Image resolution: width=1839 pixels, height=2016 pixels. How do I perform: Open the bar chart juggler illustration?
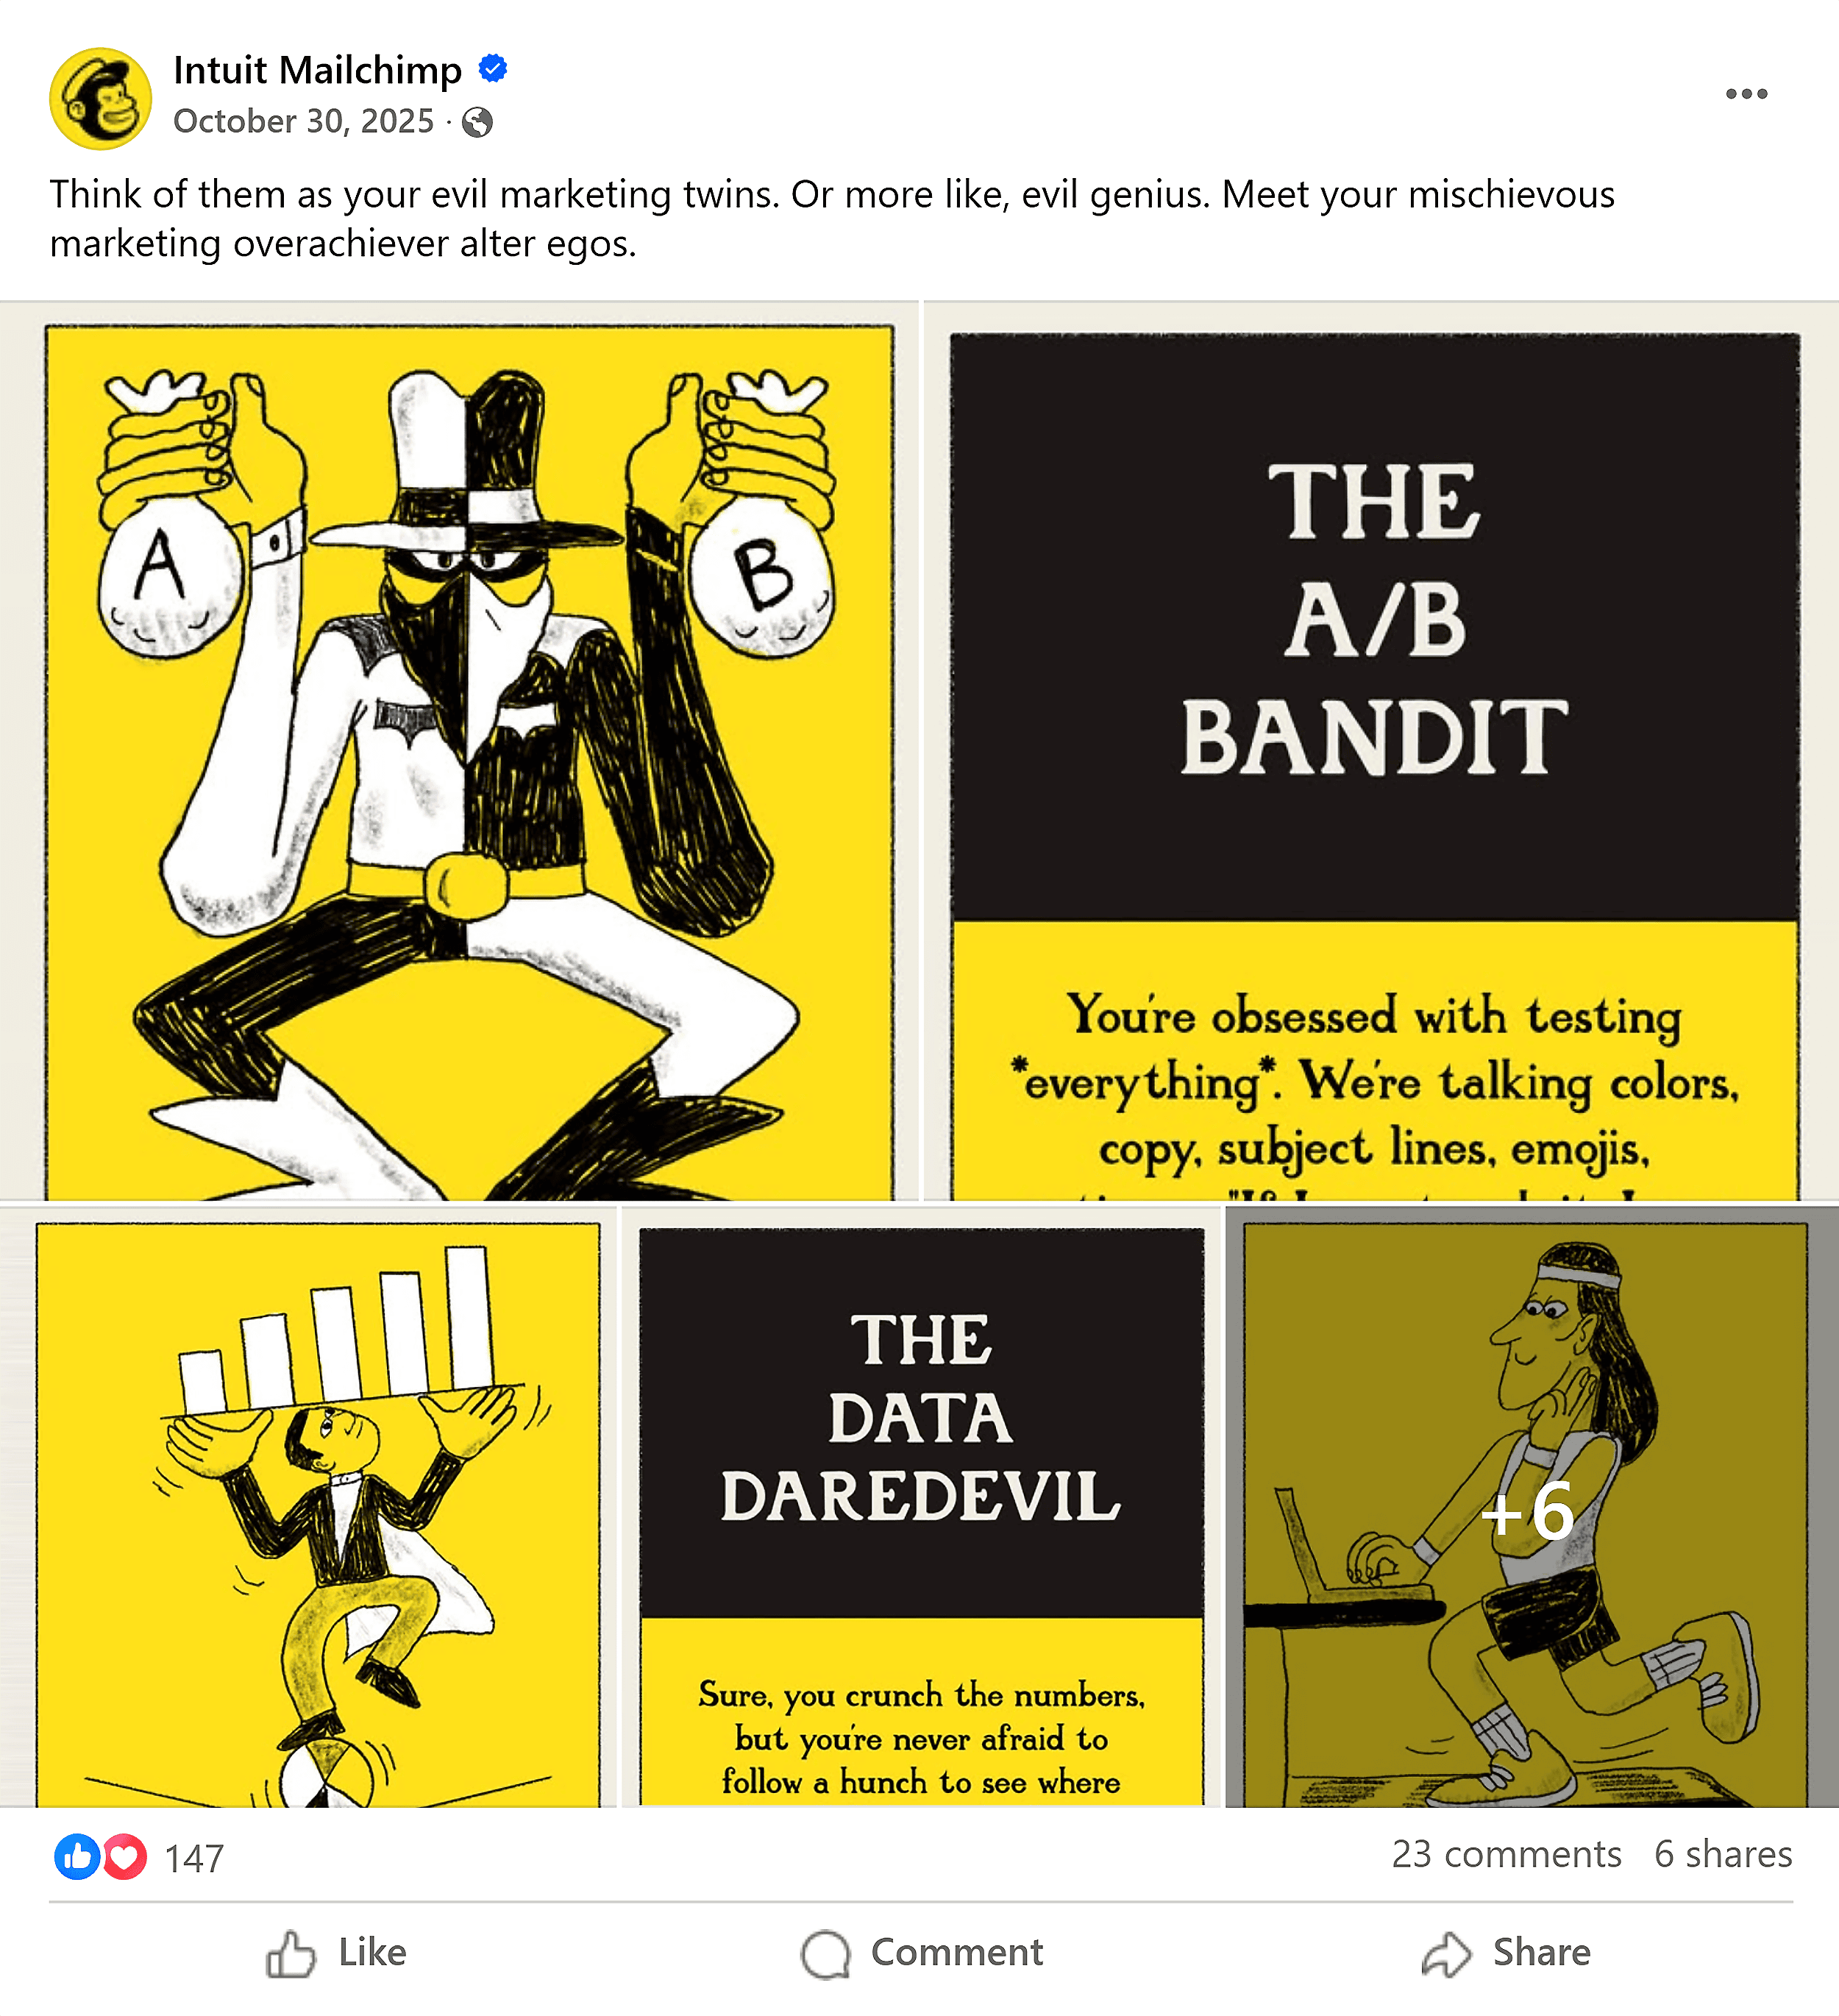coord(308,1506)
